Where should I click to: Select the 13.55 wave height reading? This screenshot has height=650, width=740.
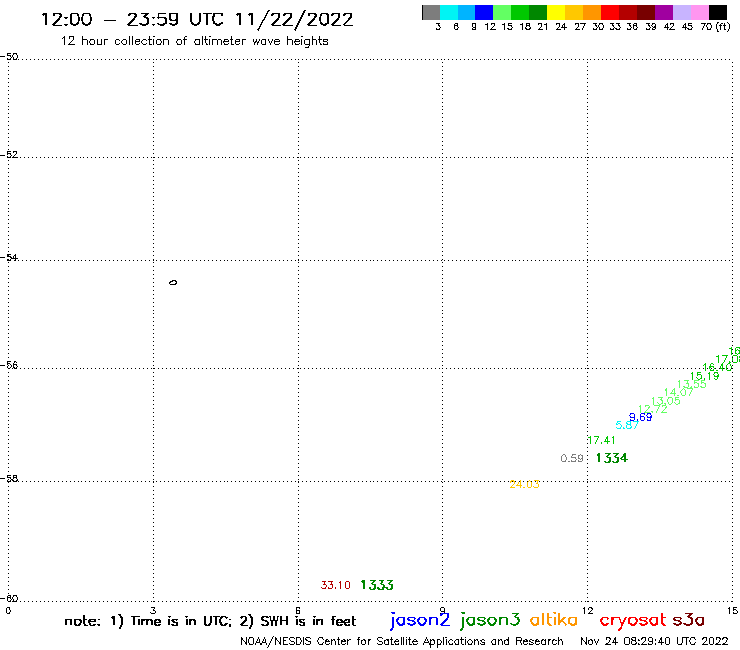click(691, 385)
